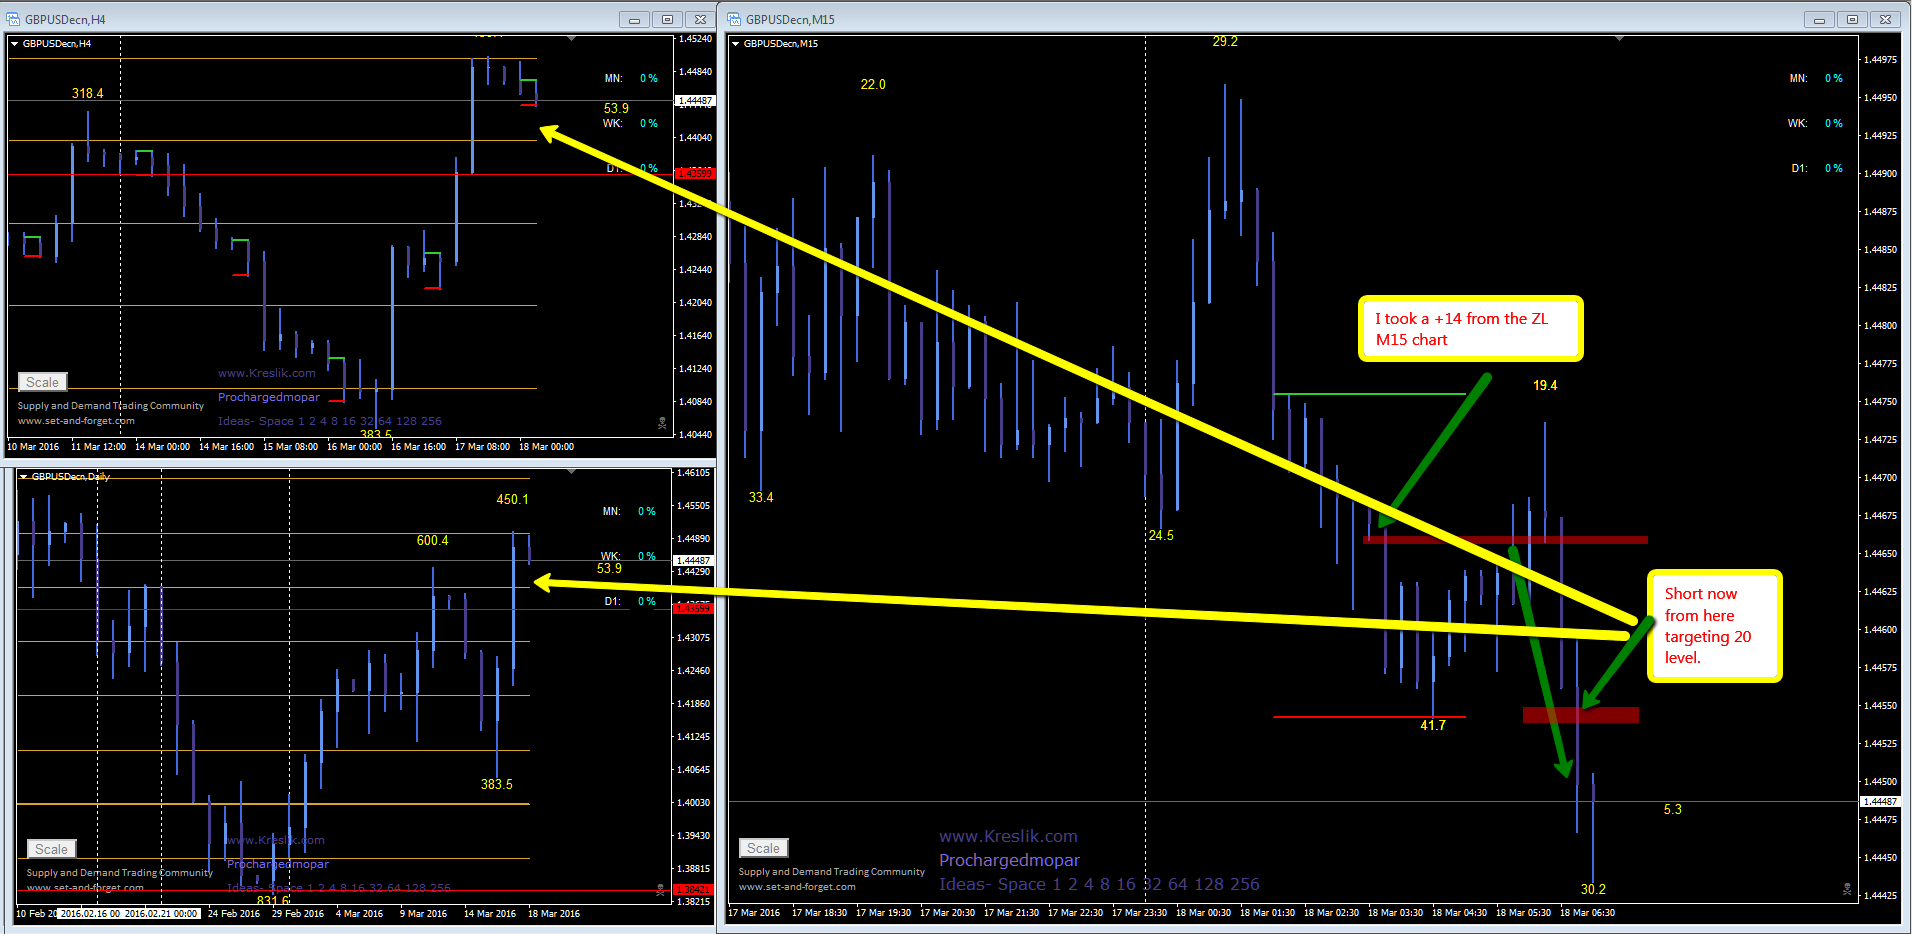Click the MN: 0 % value in Daily chart
Screen dimensions: 1912x934
[x=647, y=511]
